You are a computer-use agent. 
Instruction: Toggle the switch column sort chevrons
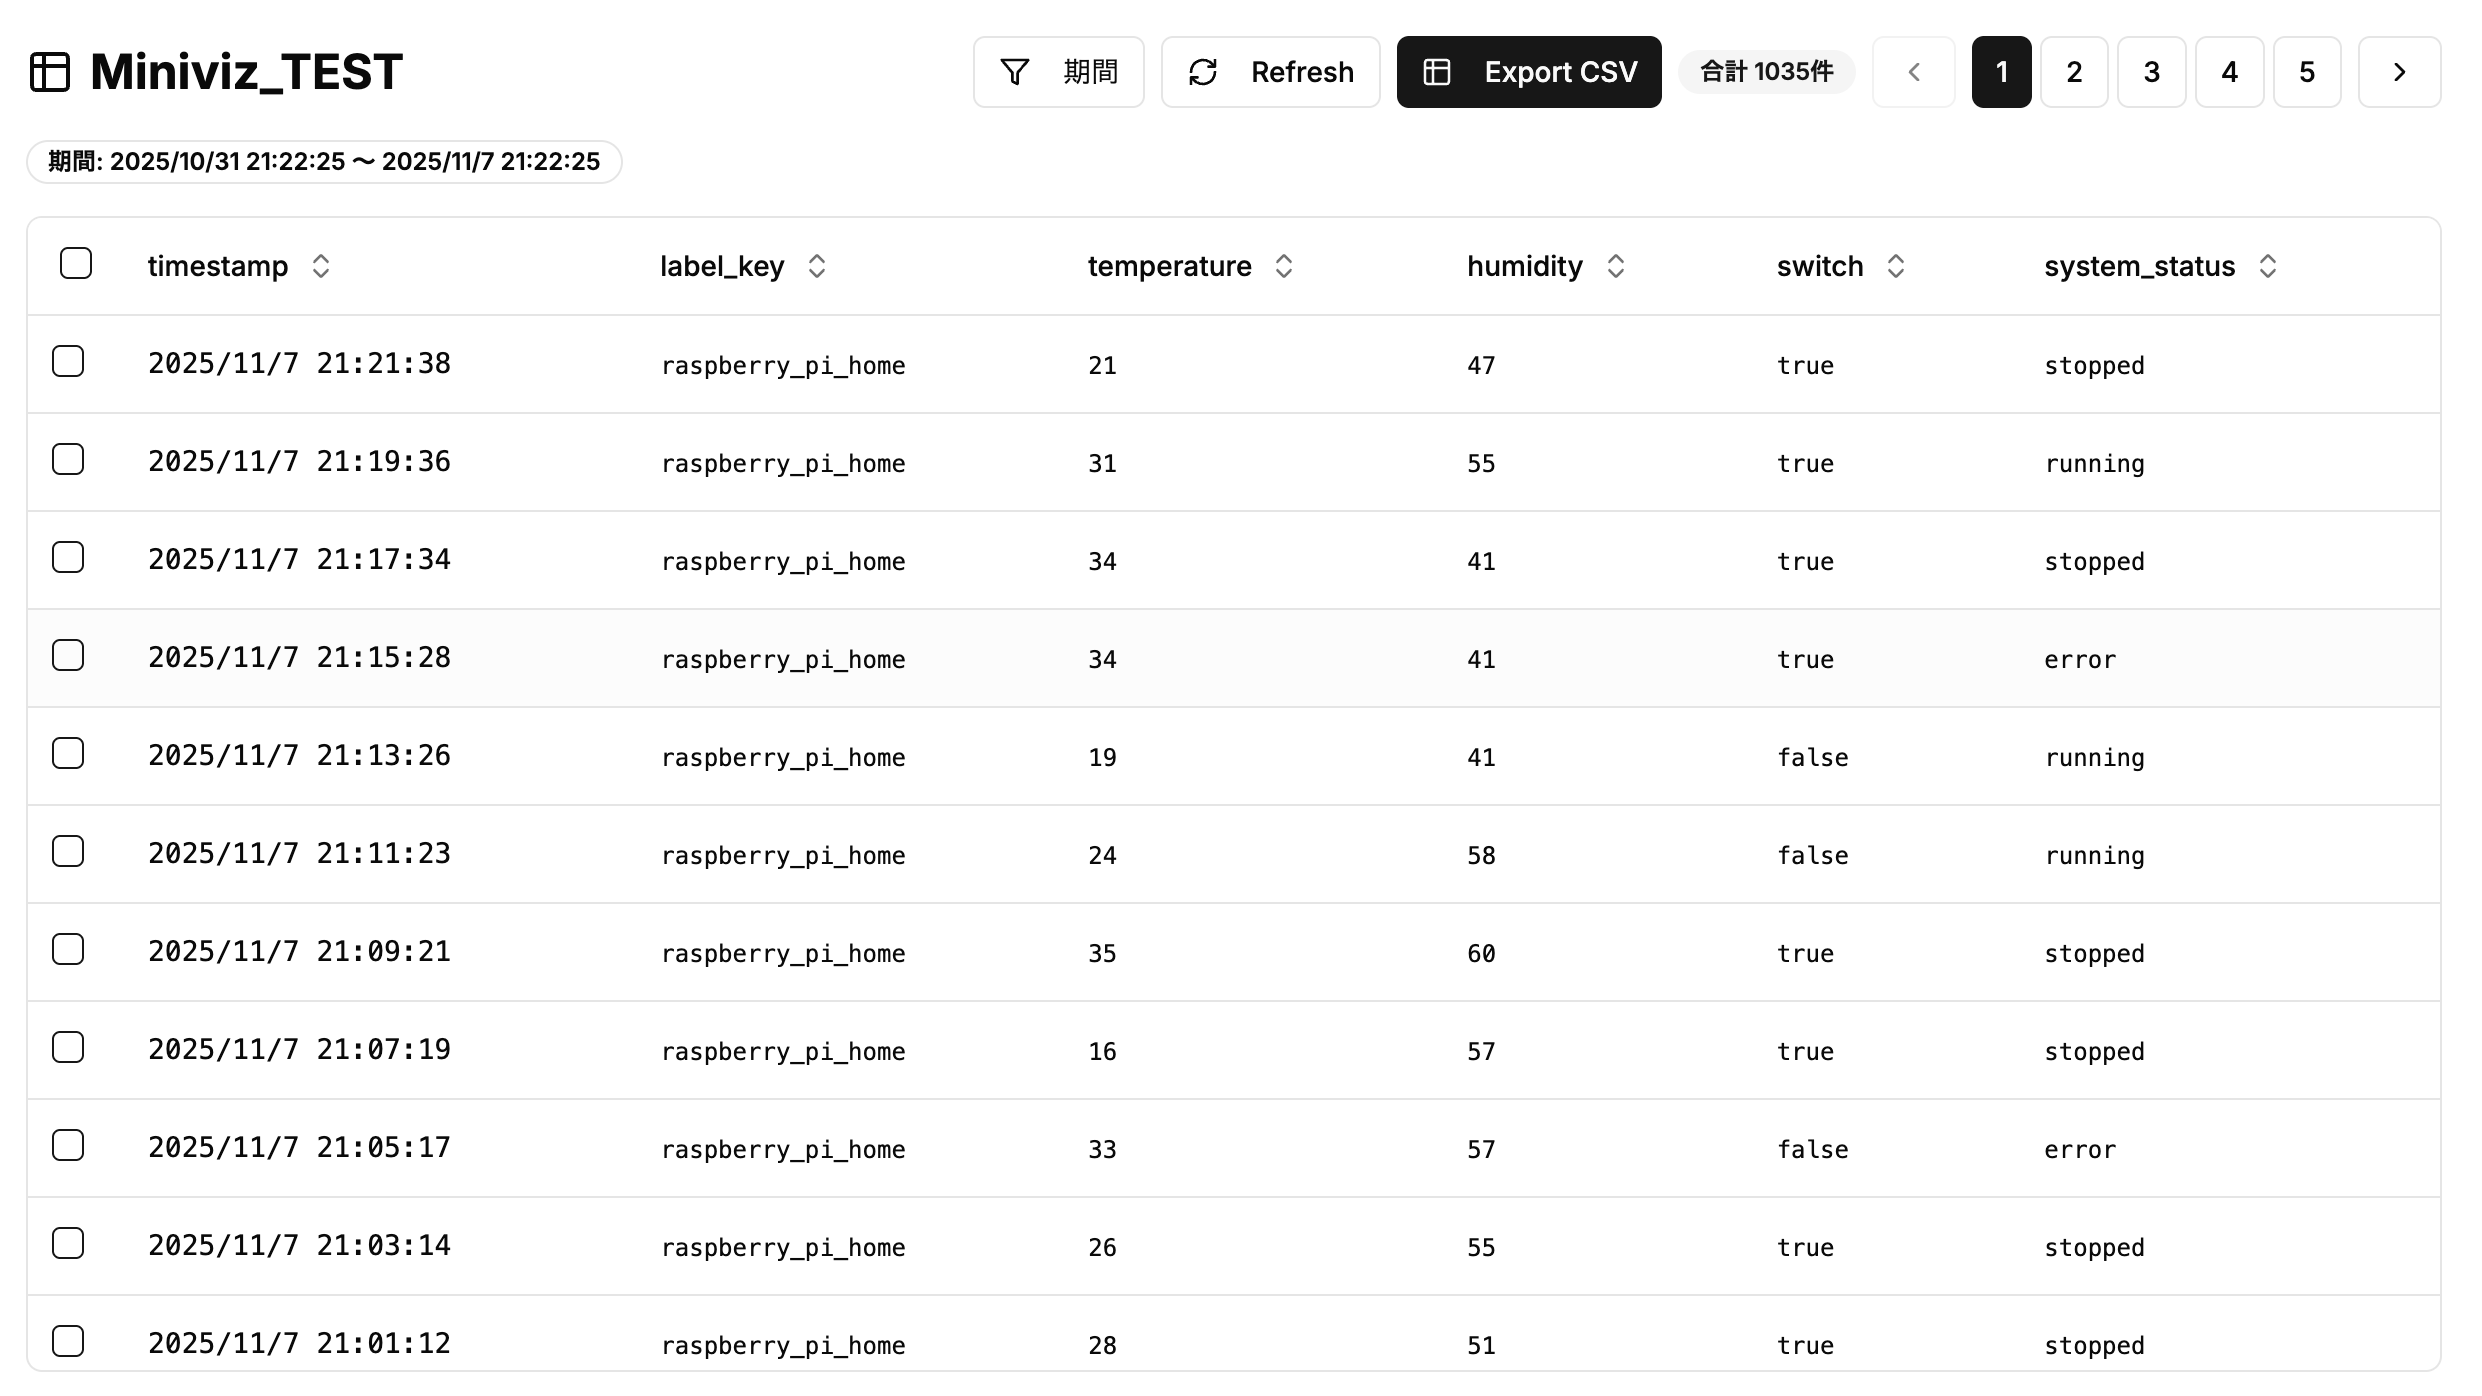(x=1895, y=265)
